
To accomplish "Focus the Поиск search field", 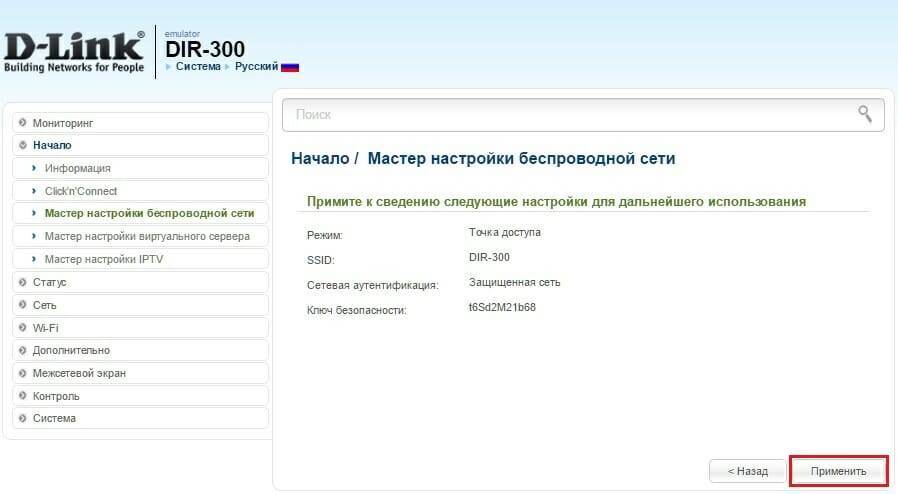I will [583, 114].
